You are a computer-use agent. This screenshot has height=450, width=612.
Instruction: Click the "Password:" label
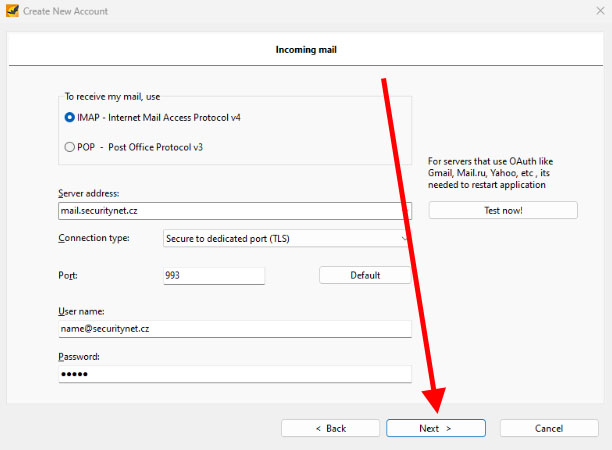click(79, 357)
